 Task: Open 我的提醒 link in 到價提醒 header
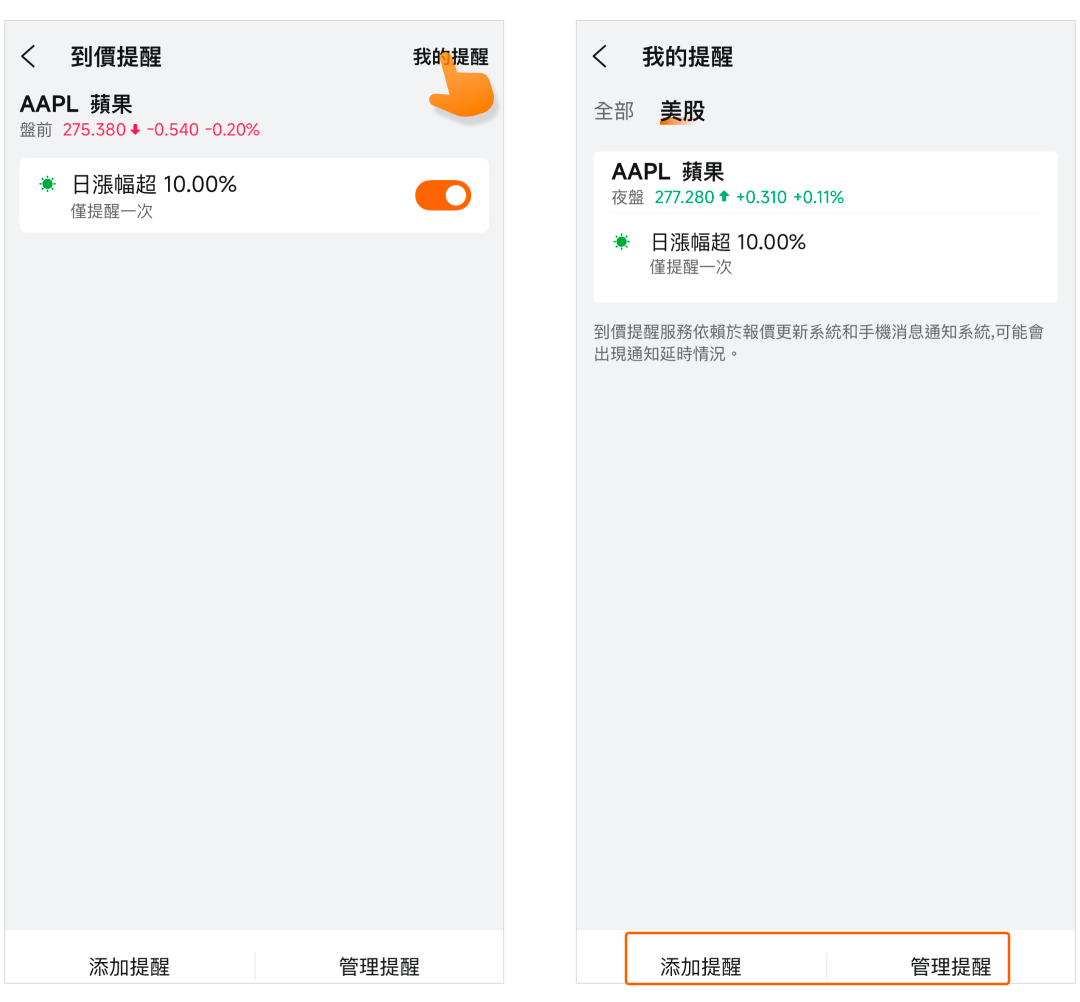(x=450, y=57)
